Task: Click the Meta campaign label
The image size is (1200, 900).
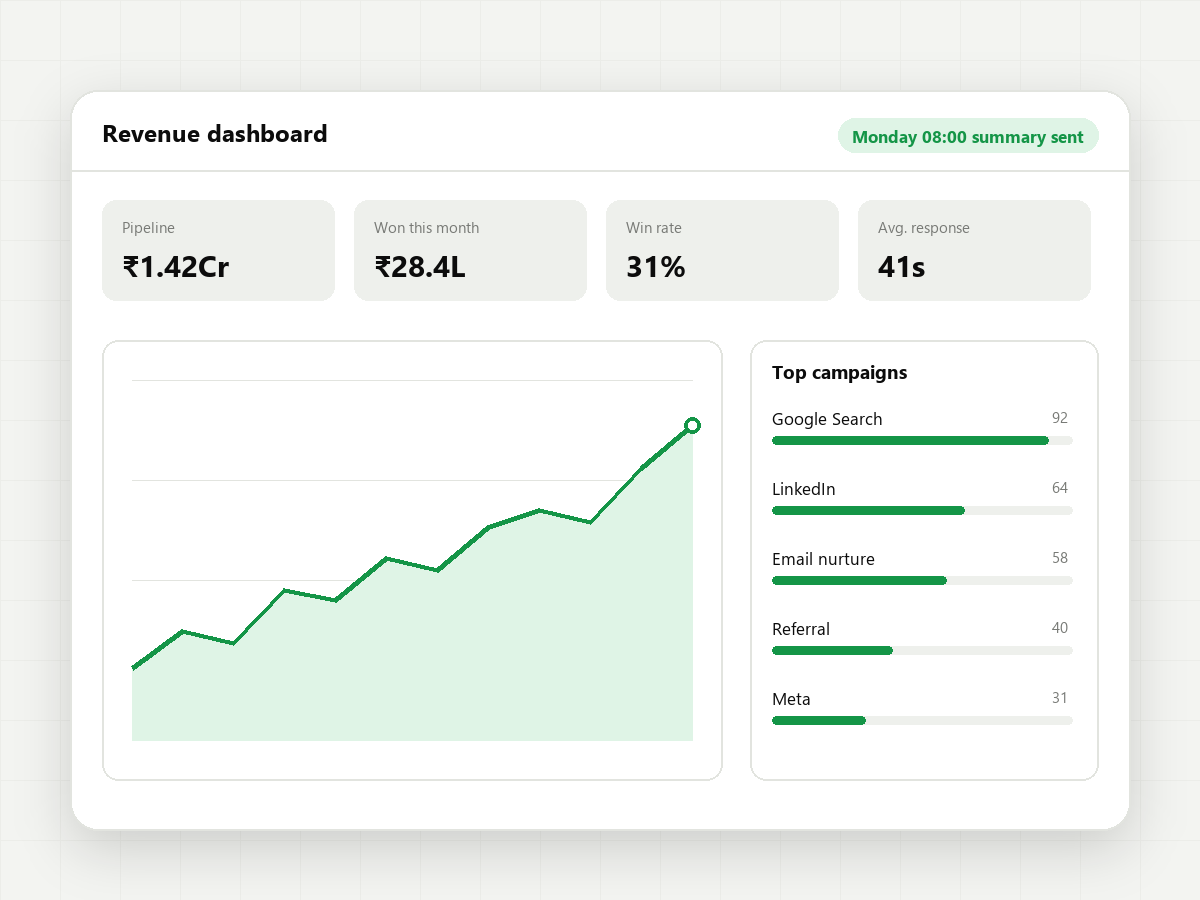Action: [x=791, y=699]
